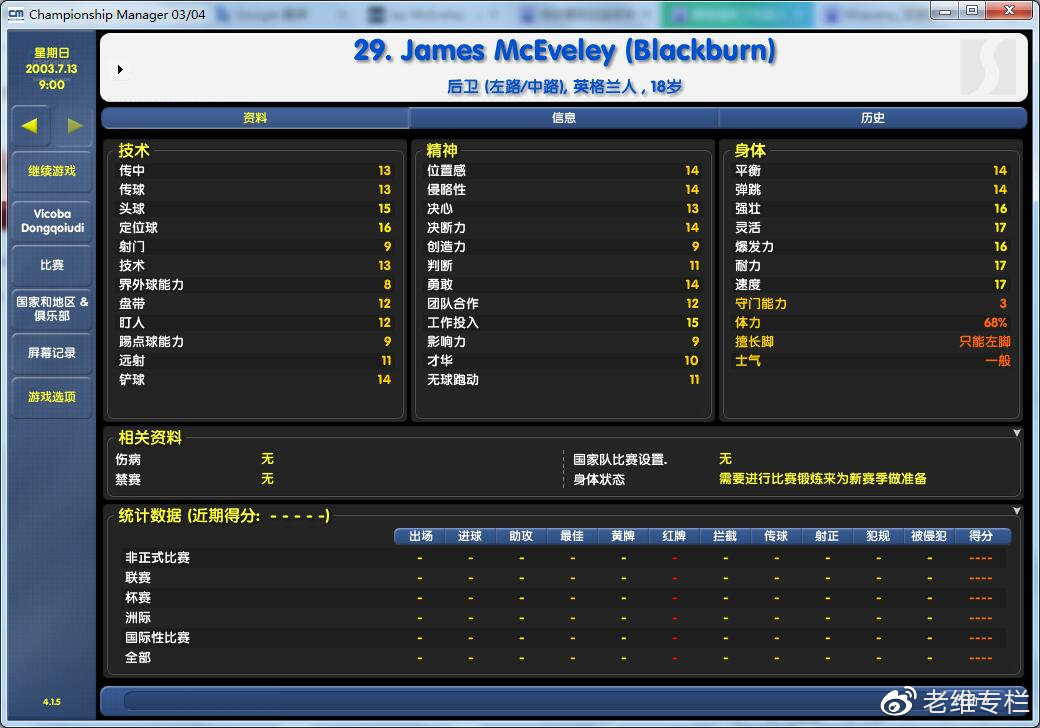Click the 红牌 column header
This screenshot has width=1040, height=728.
tap(675, 536)
